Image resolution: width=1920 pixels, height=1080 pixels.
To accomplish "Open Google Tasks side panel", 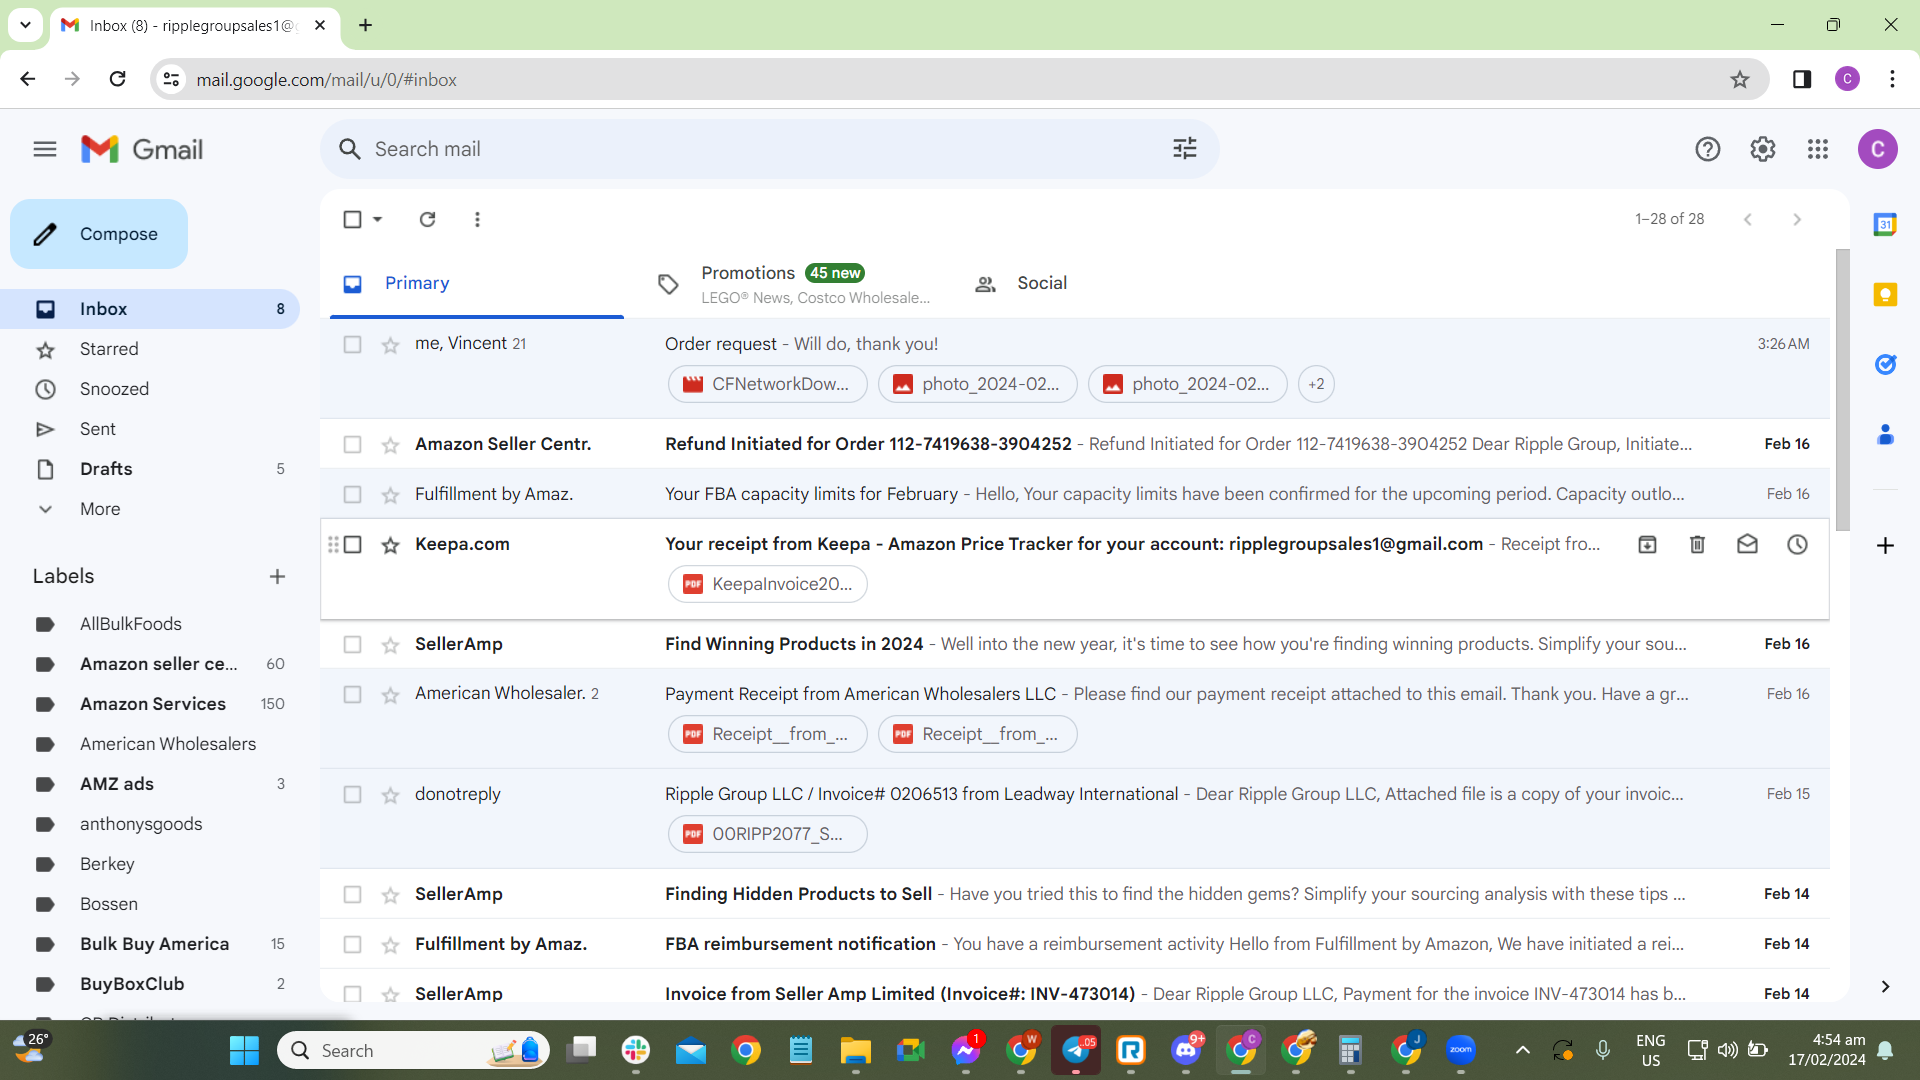I will 1885,365.
